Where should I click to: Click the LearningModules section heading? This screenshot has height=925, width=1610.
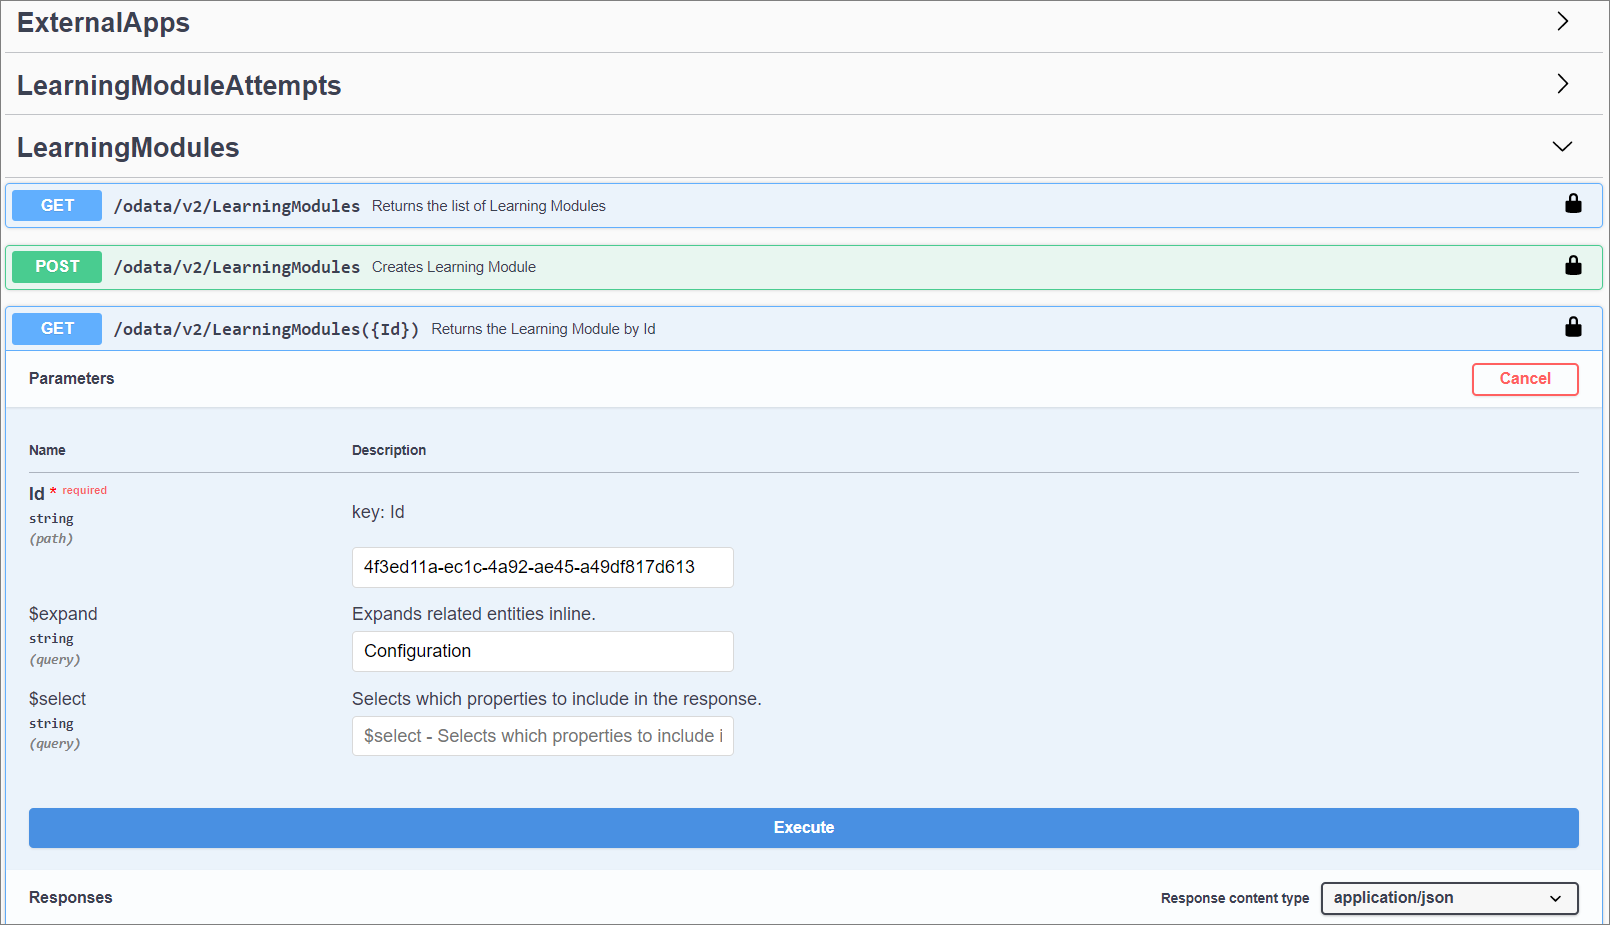[x=128, y=148]
